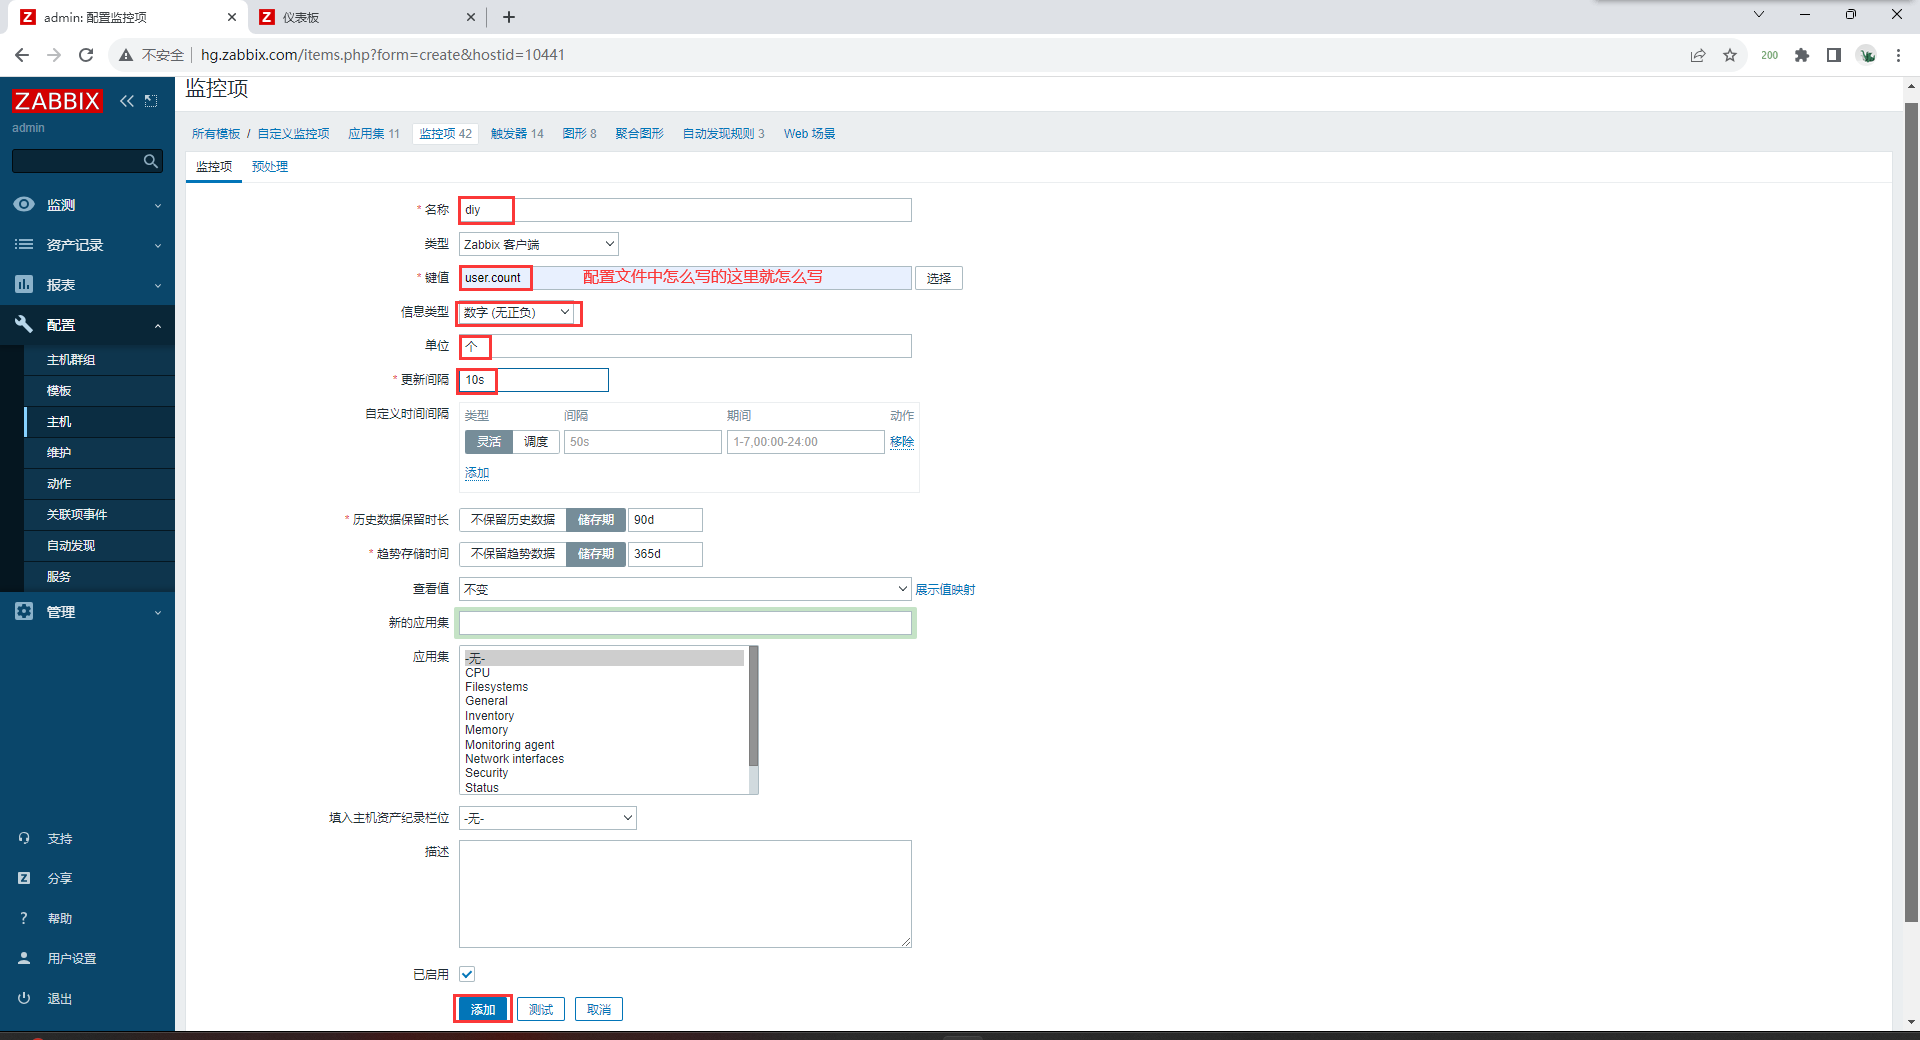The image size is (1920, 1040).
Task: Click the 支持 support headset icon
Action: tap(24, 838)
